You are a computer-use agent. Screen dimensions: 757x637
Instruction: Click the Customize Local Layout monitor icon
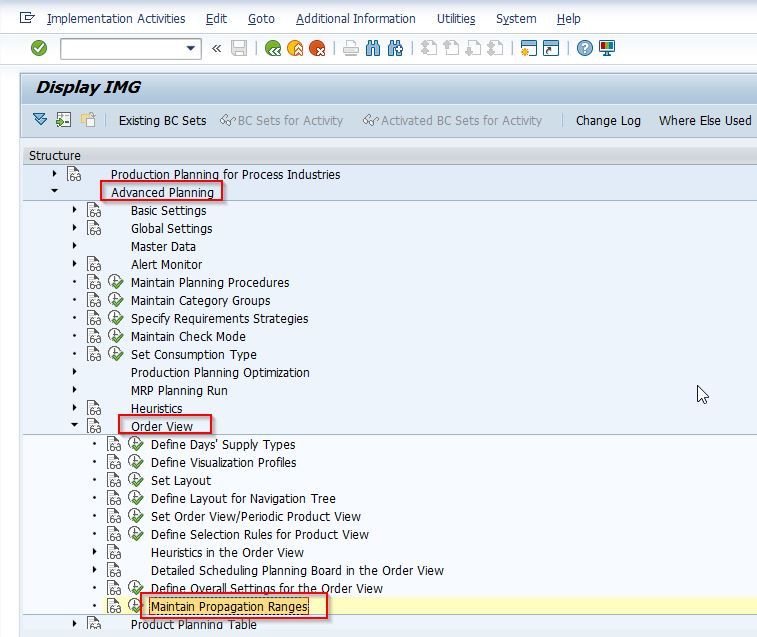(x=607, y=48)
